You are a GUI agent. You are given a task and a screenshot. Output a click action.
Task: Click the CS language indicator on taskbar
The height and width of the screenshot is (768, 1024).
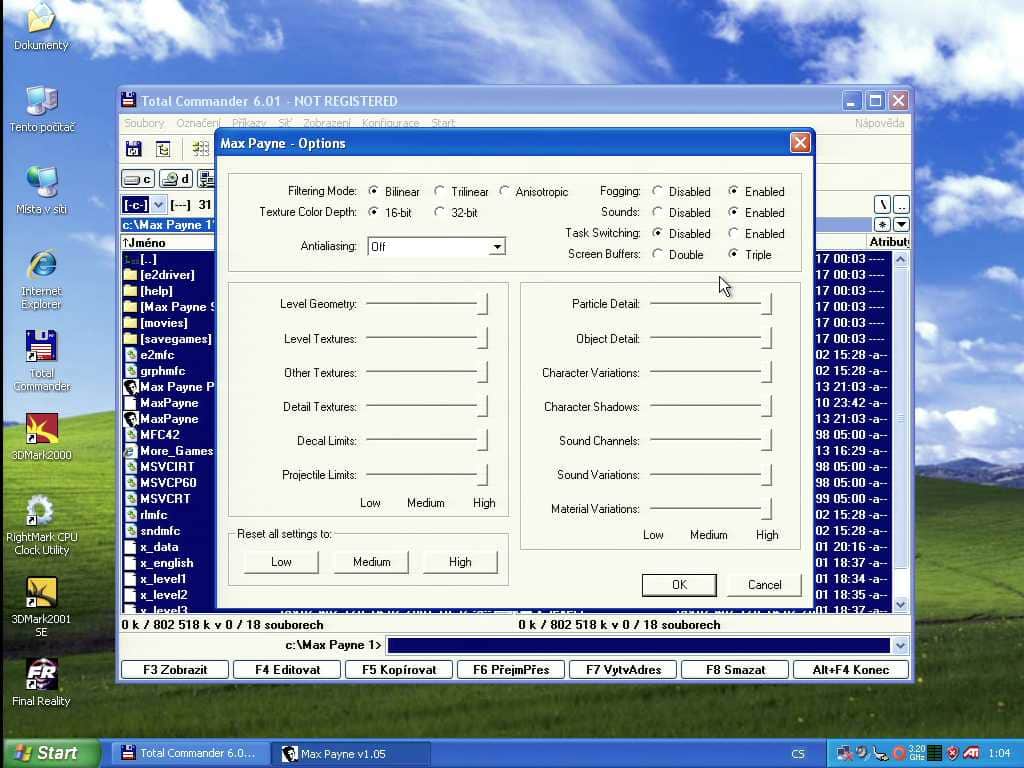(797, 754)
